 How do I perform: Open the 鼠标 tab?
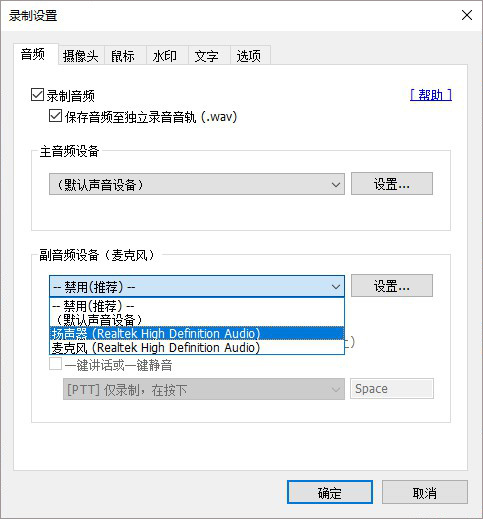(123, 56)
